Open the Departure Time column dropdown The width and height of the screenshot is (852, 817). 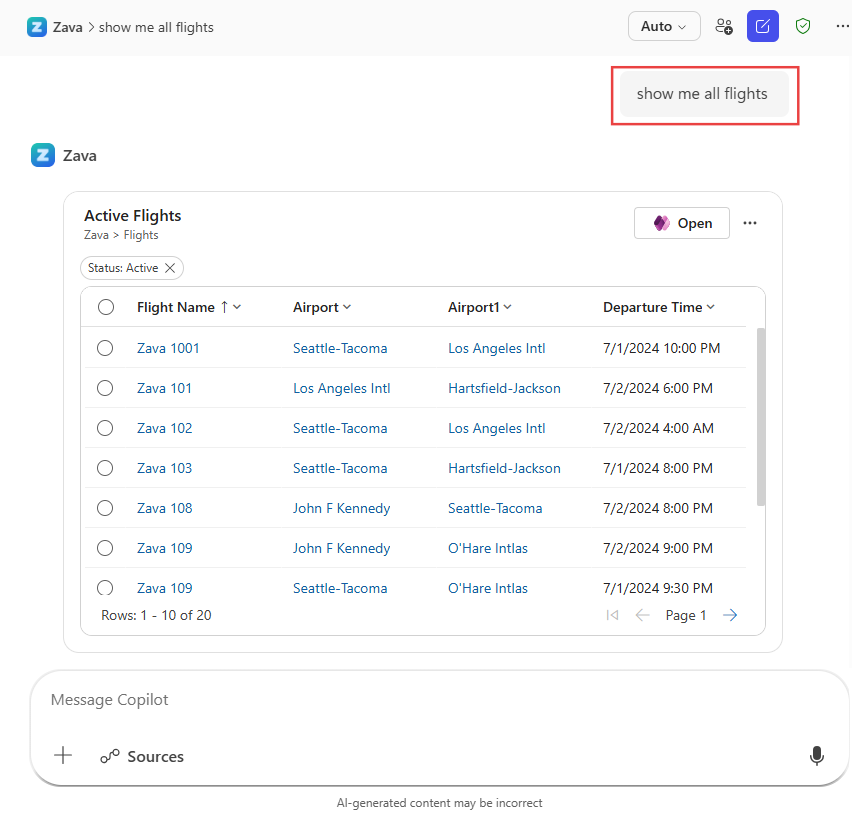click(x=710, y=307)
